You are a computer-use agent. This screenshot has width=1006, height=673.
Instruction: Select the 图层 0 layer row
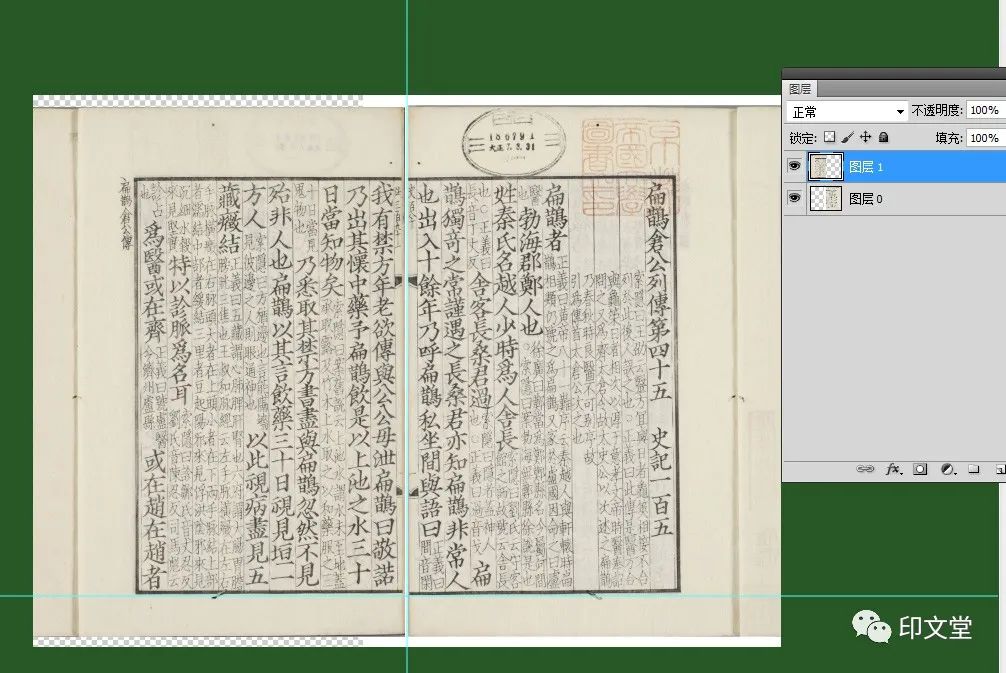tap(920, 199)
